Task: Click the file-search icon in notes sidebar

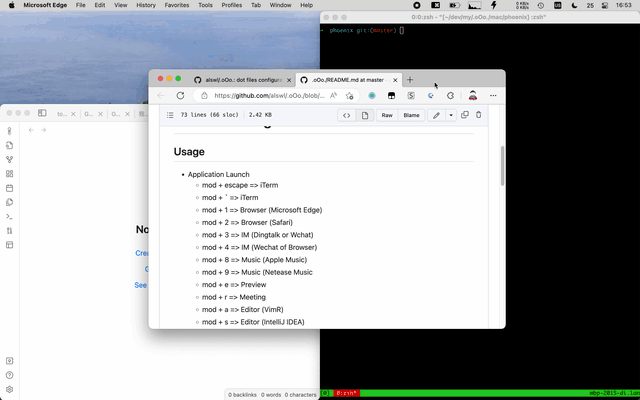Action: (9, 145)
